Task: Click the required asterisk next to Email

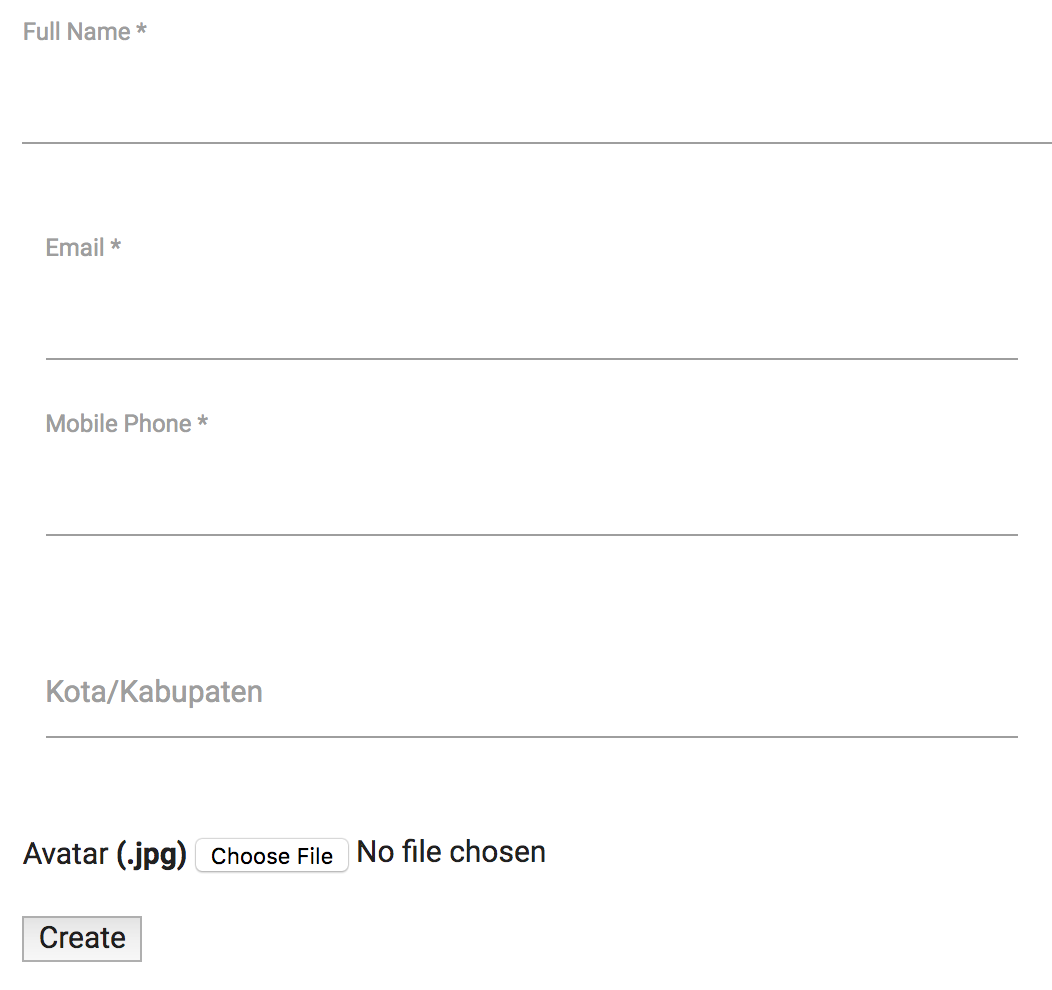Action: pyautogui.click(x=116, y=247)
